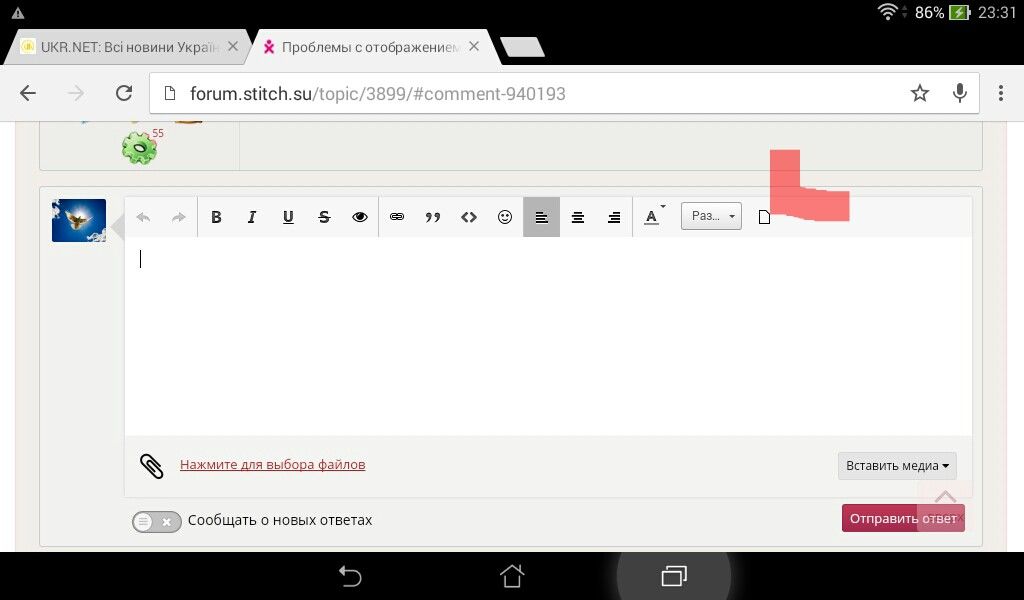1024x600 pixels.
Task: Open the text color picker
Action: point(652,217)
